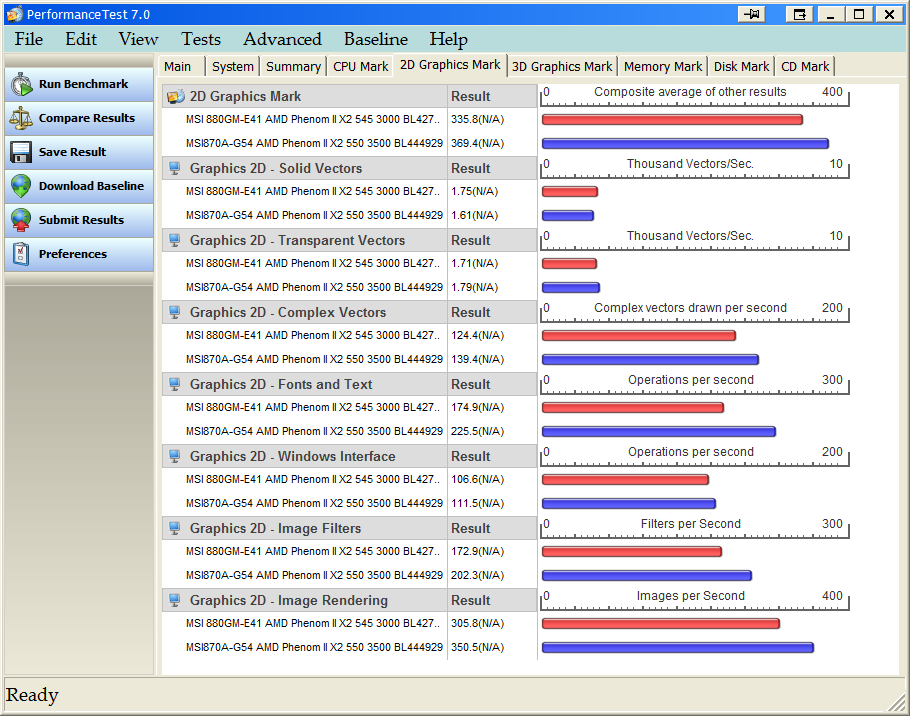Viewport: 910px width, 716px height.
Task: Click the Compare Results button label
Action: coord(87,118)
